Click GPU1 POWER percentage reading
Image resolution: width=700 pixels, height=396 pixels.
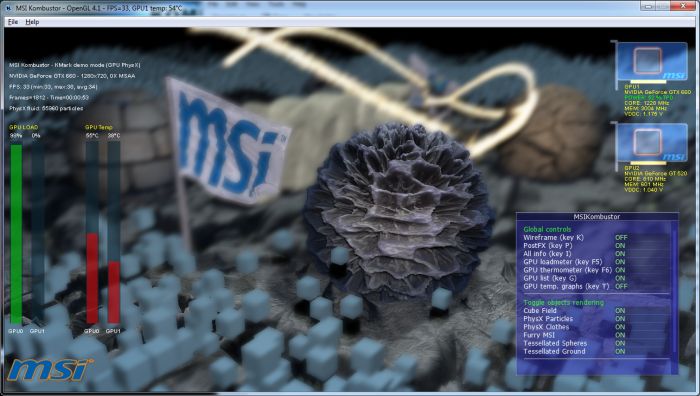point(649,97)
